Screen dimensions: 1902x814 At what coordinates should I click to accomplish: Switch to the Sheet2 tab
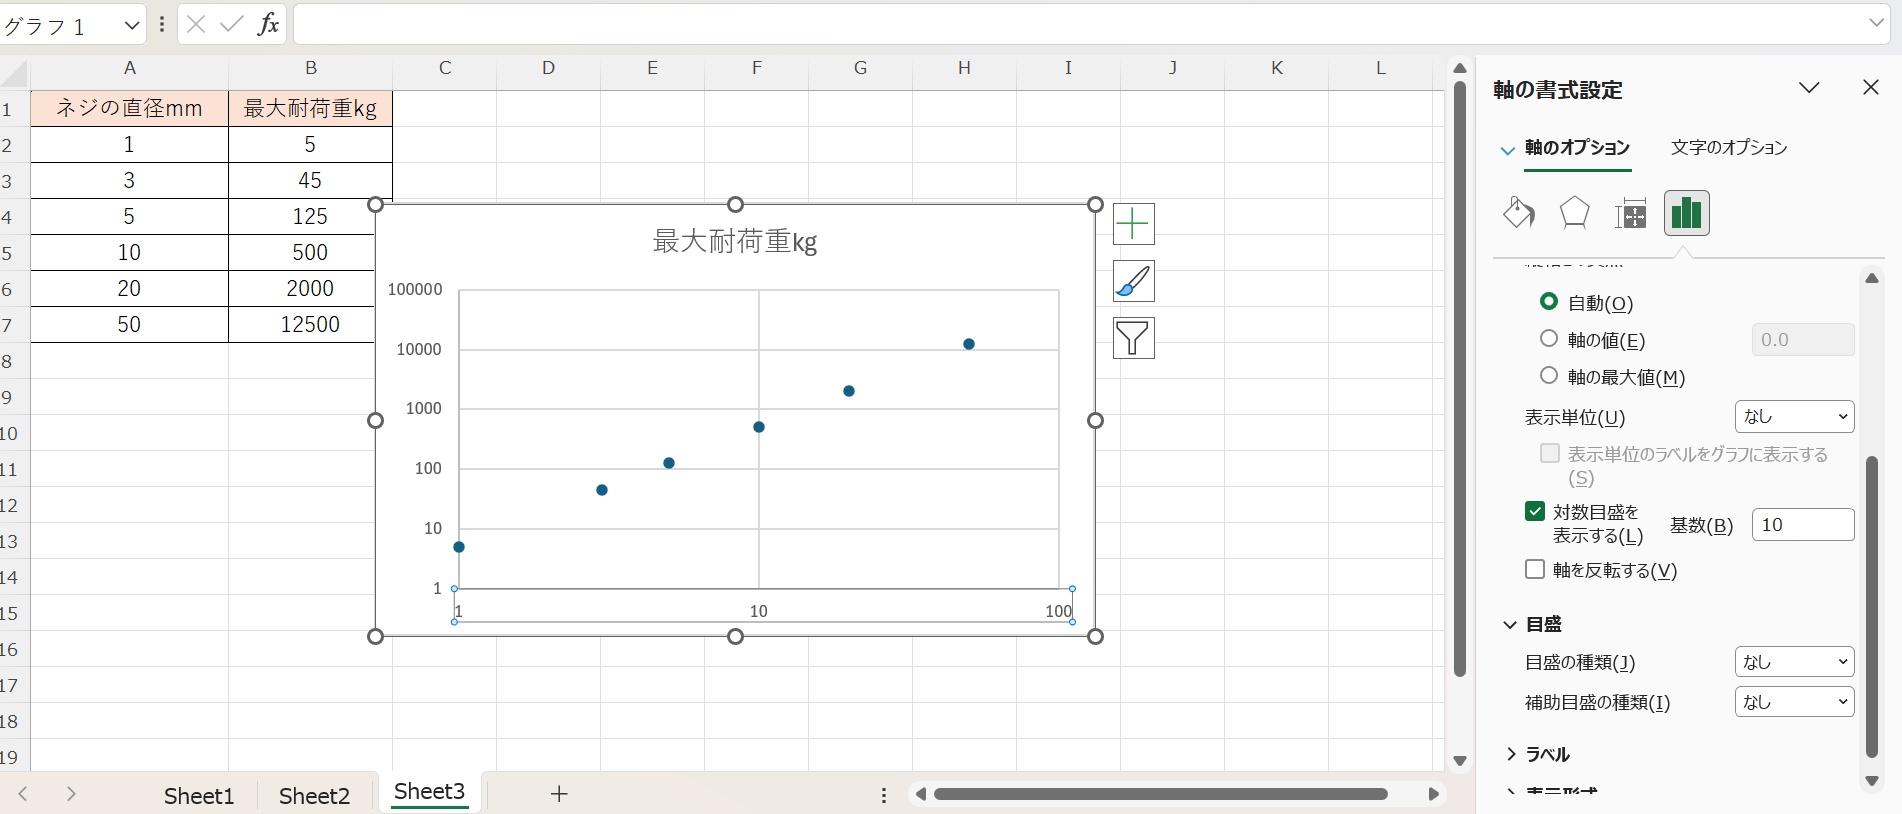pyautogui.click(x=314, y=795)
